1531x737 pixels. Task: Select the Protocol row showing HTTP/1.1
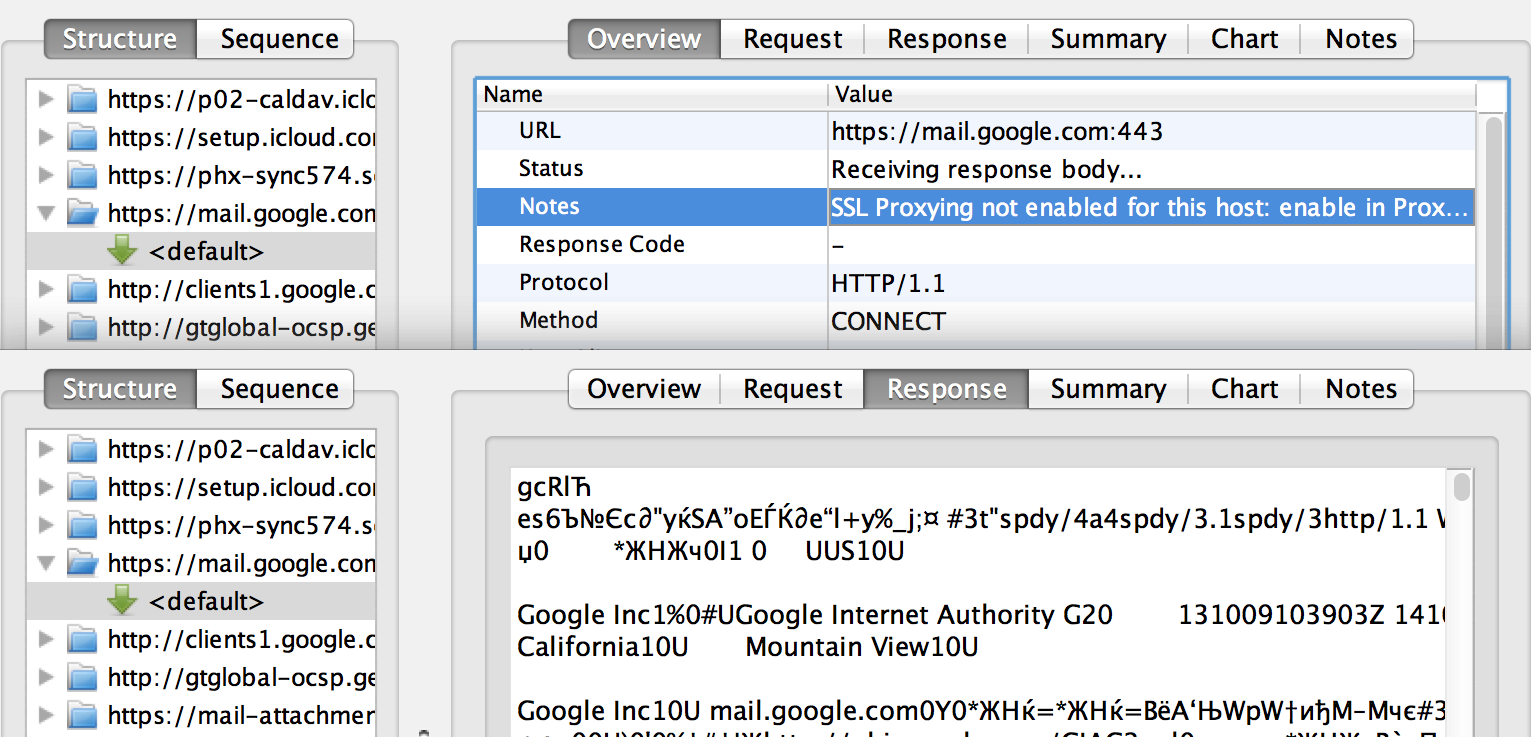(x=976, y=283)
